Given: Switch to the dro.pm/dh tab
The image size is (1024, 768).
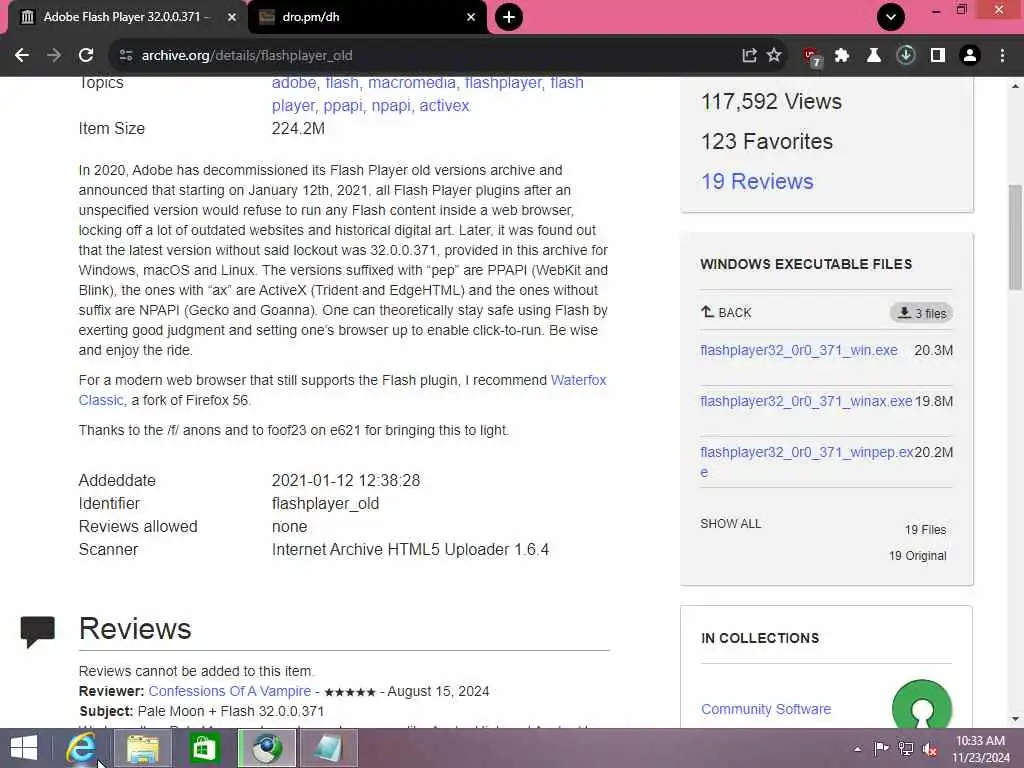Looking at the screenshot, I should [x=367, y=17].
